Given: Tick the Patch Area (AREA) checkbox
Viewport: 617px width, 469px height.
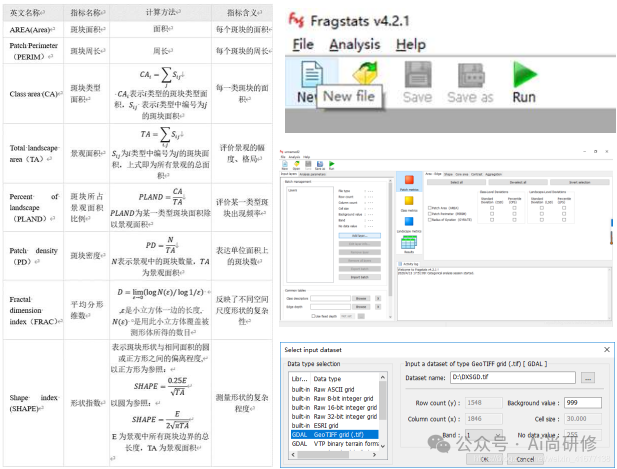Looking at the screenshot, I should tap(430, 208).
